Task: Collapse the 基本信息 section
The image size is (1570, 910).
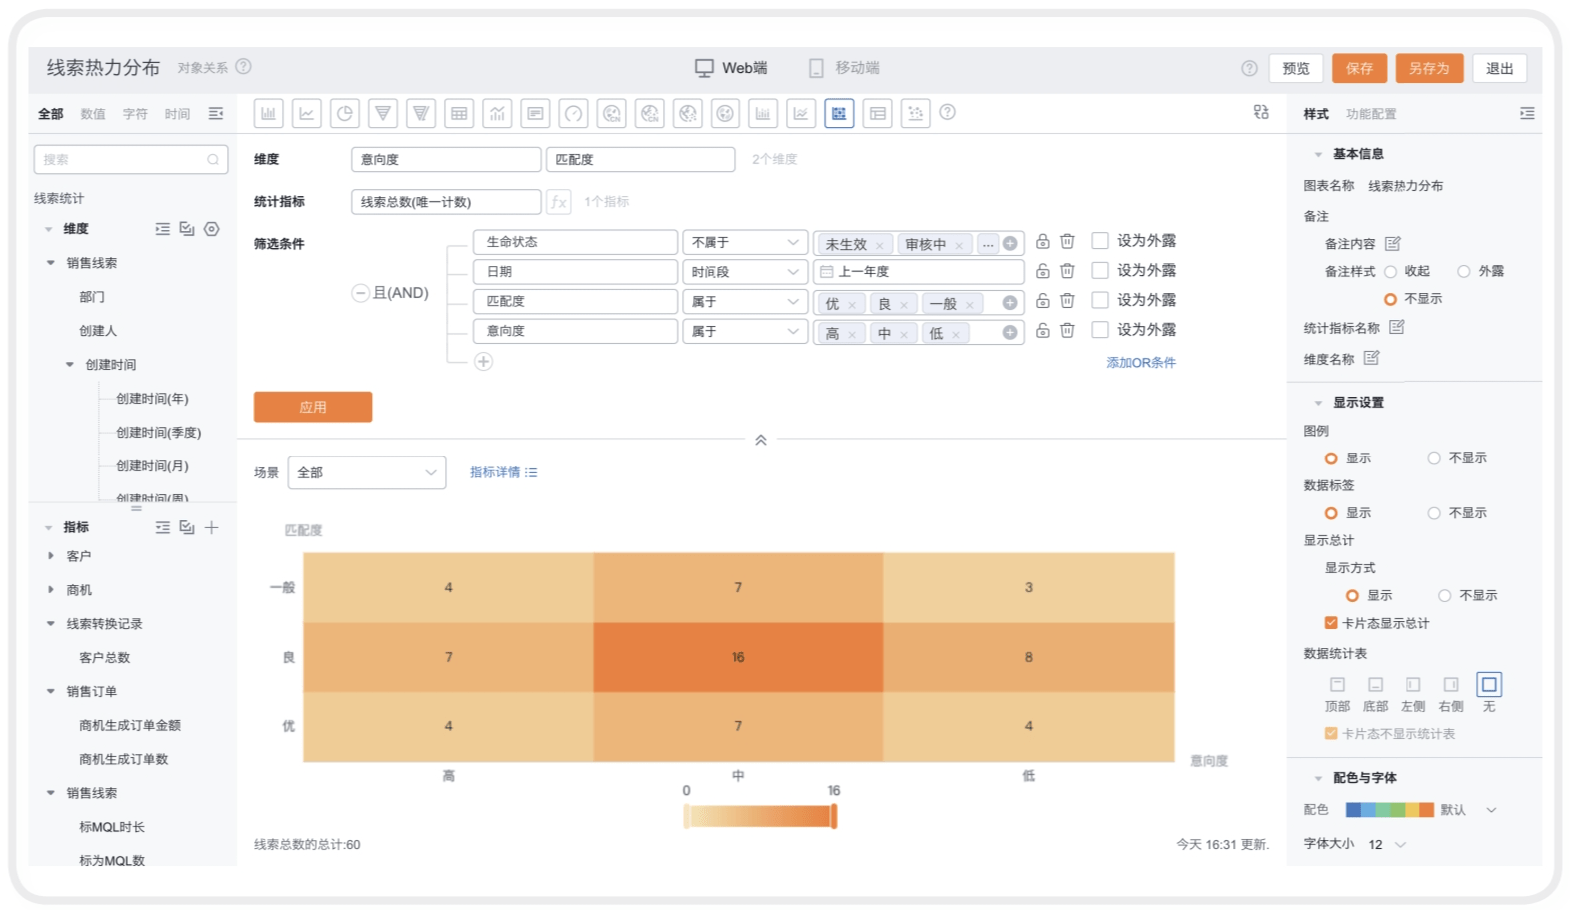Action: click(1318, 154)
